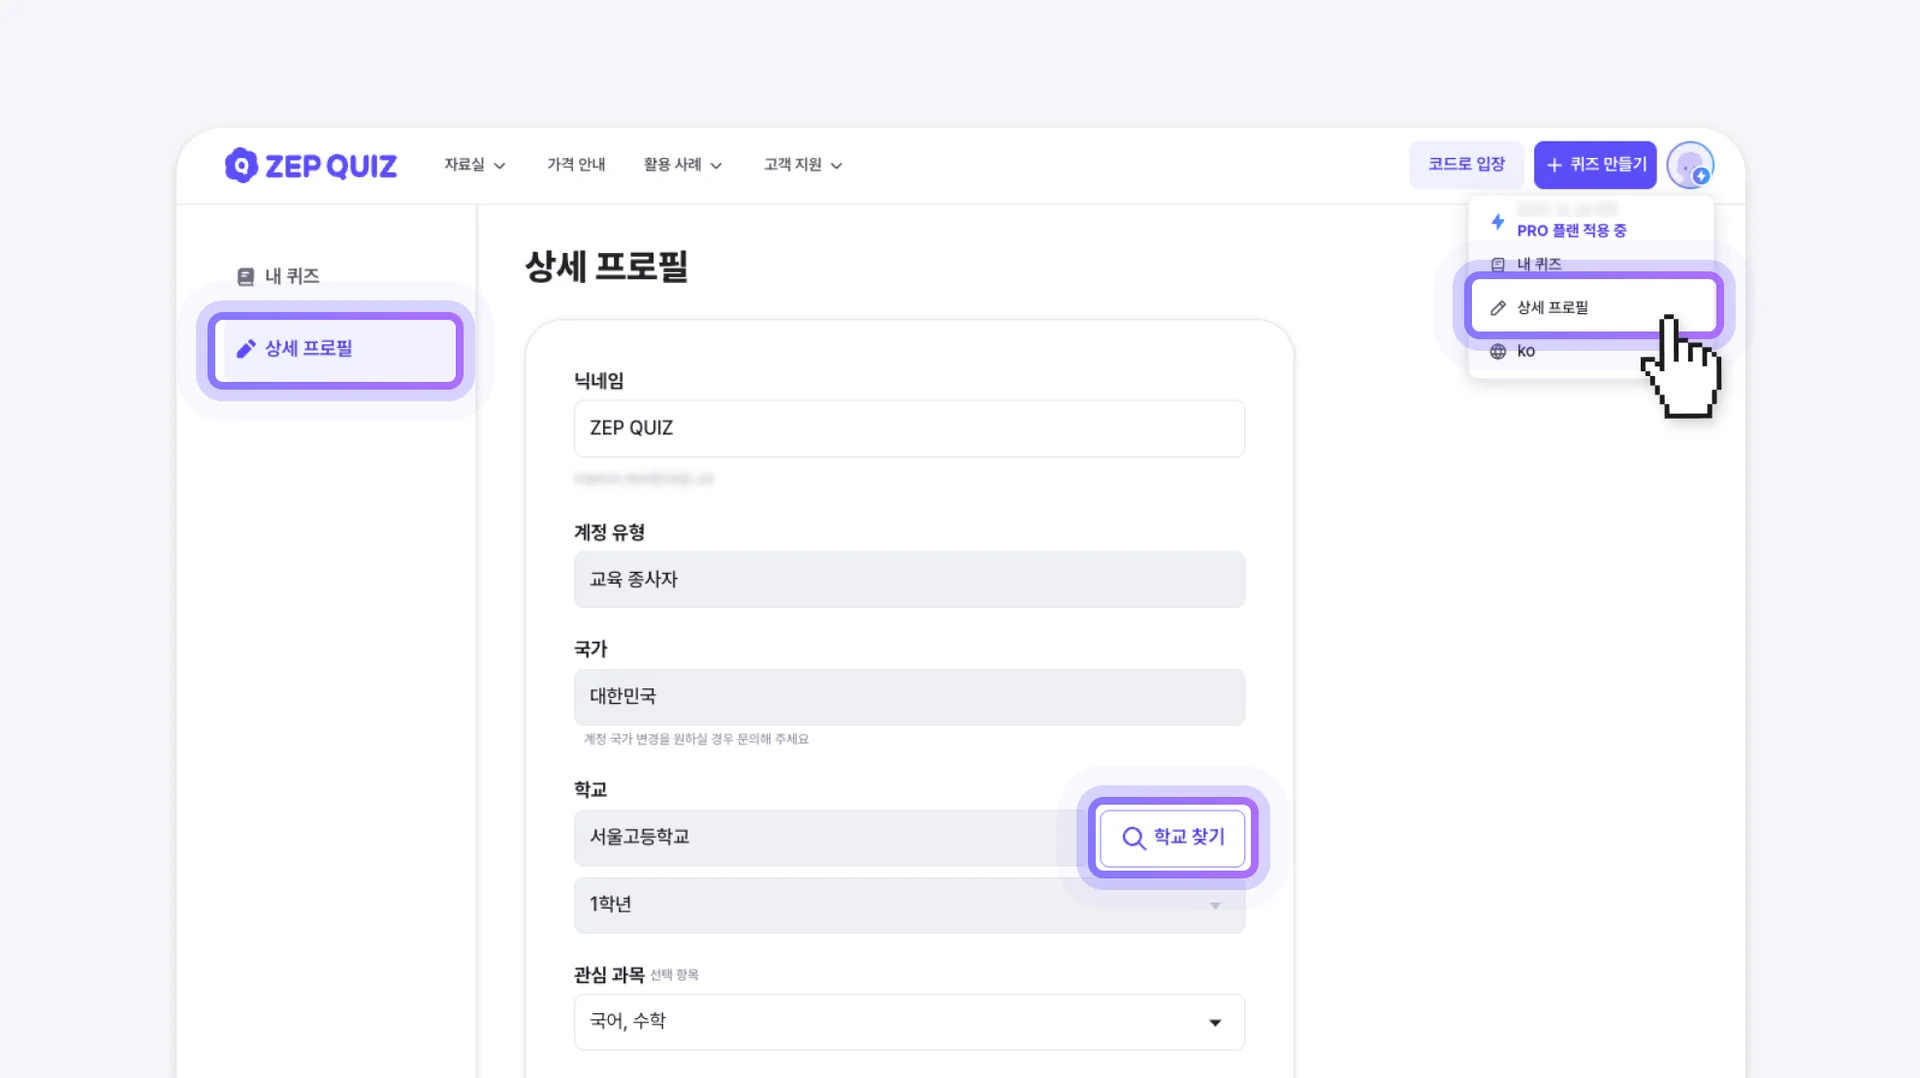Click the pencil icon in the profile dropdown menu
The image size is (1920, 1078).
(x=1497, y=307)
